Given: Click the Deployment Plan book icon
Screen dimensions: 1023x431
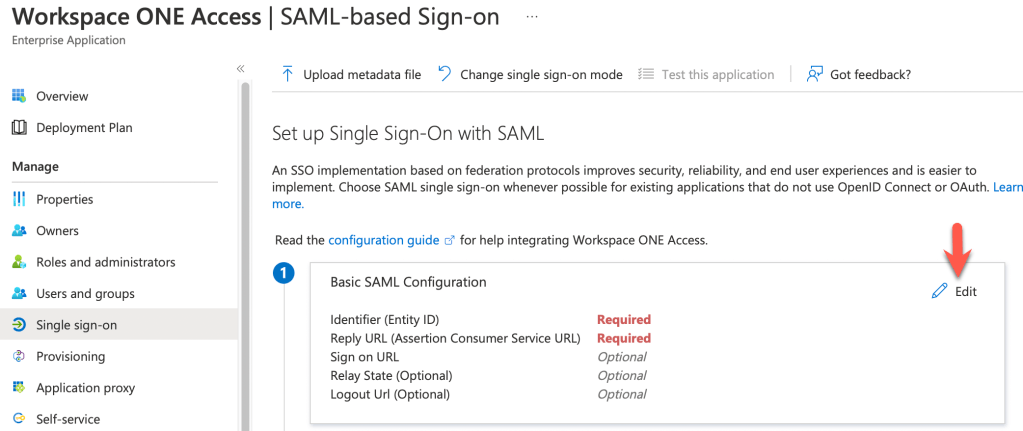Looking at the screenshot, I should (18, 128).
